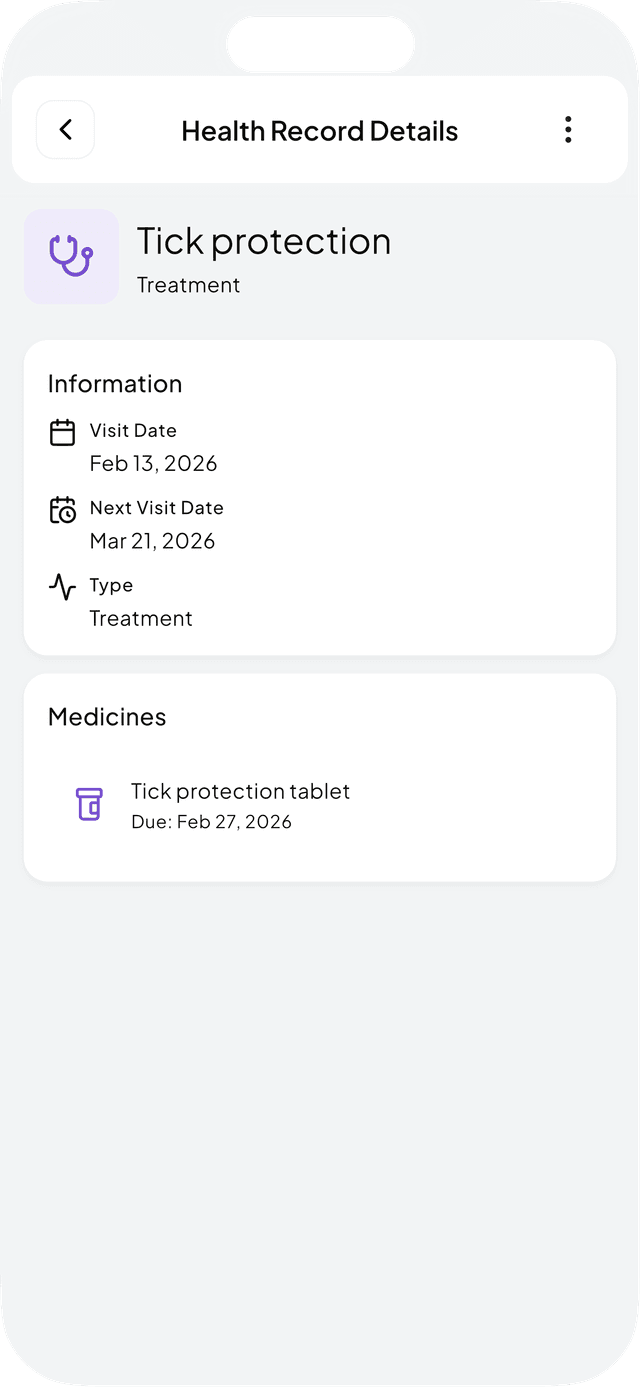640x1387 pixels.
Task: Click the Next Visit Date label
Action: (x=157, y=507)
